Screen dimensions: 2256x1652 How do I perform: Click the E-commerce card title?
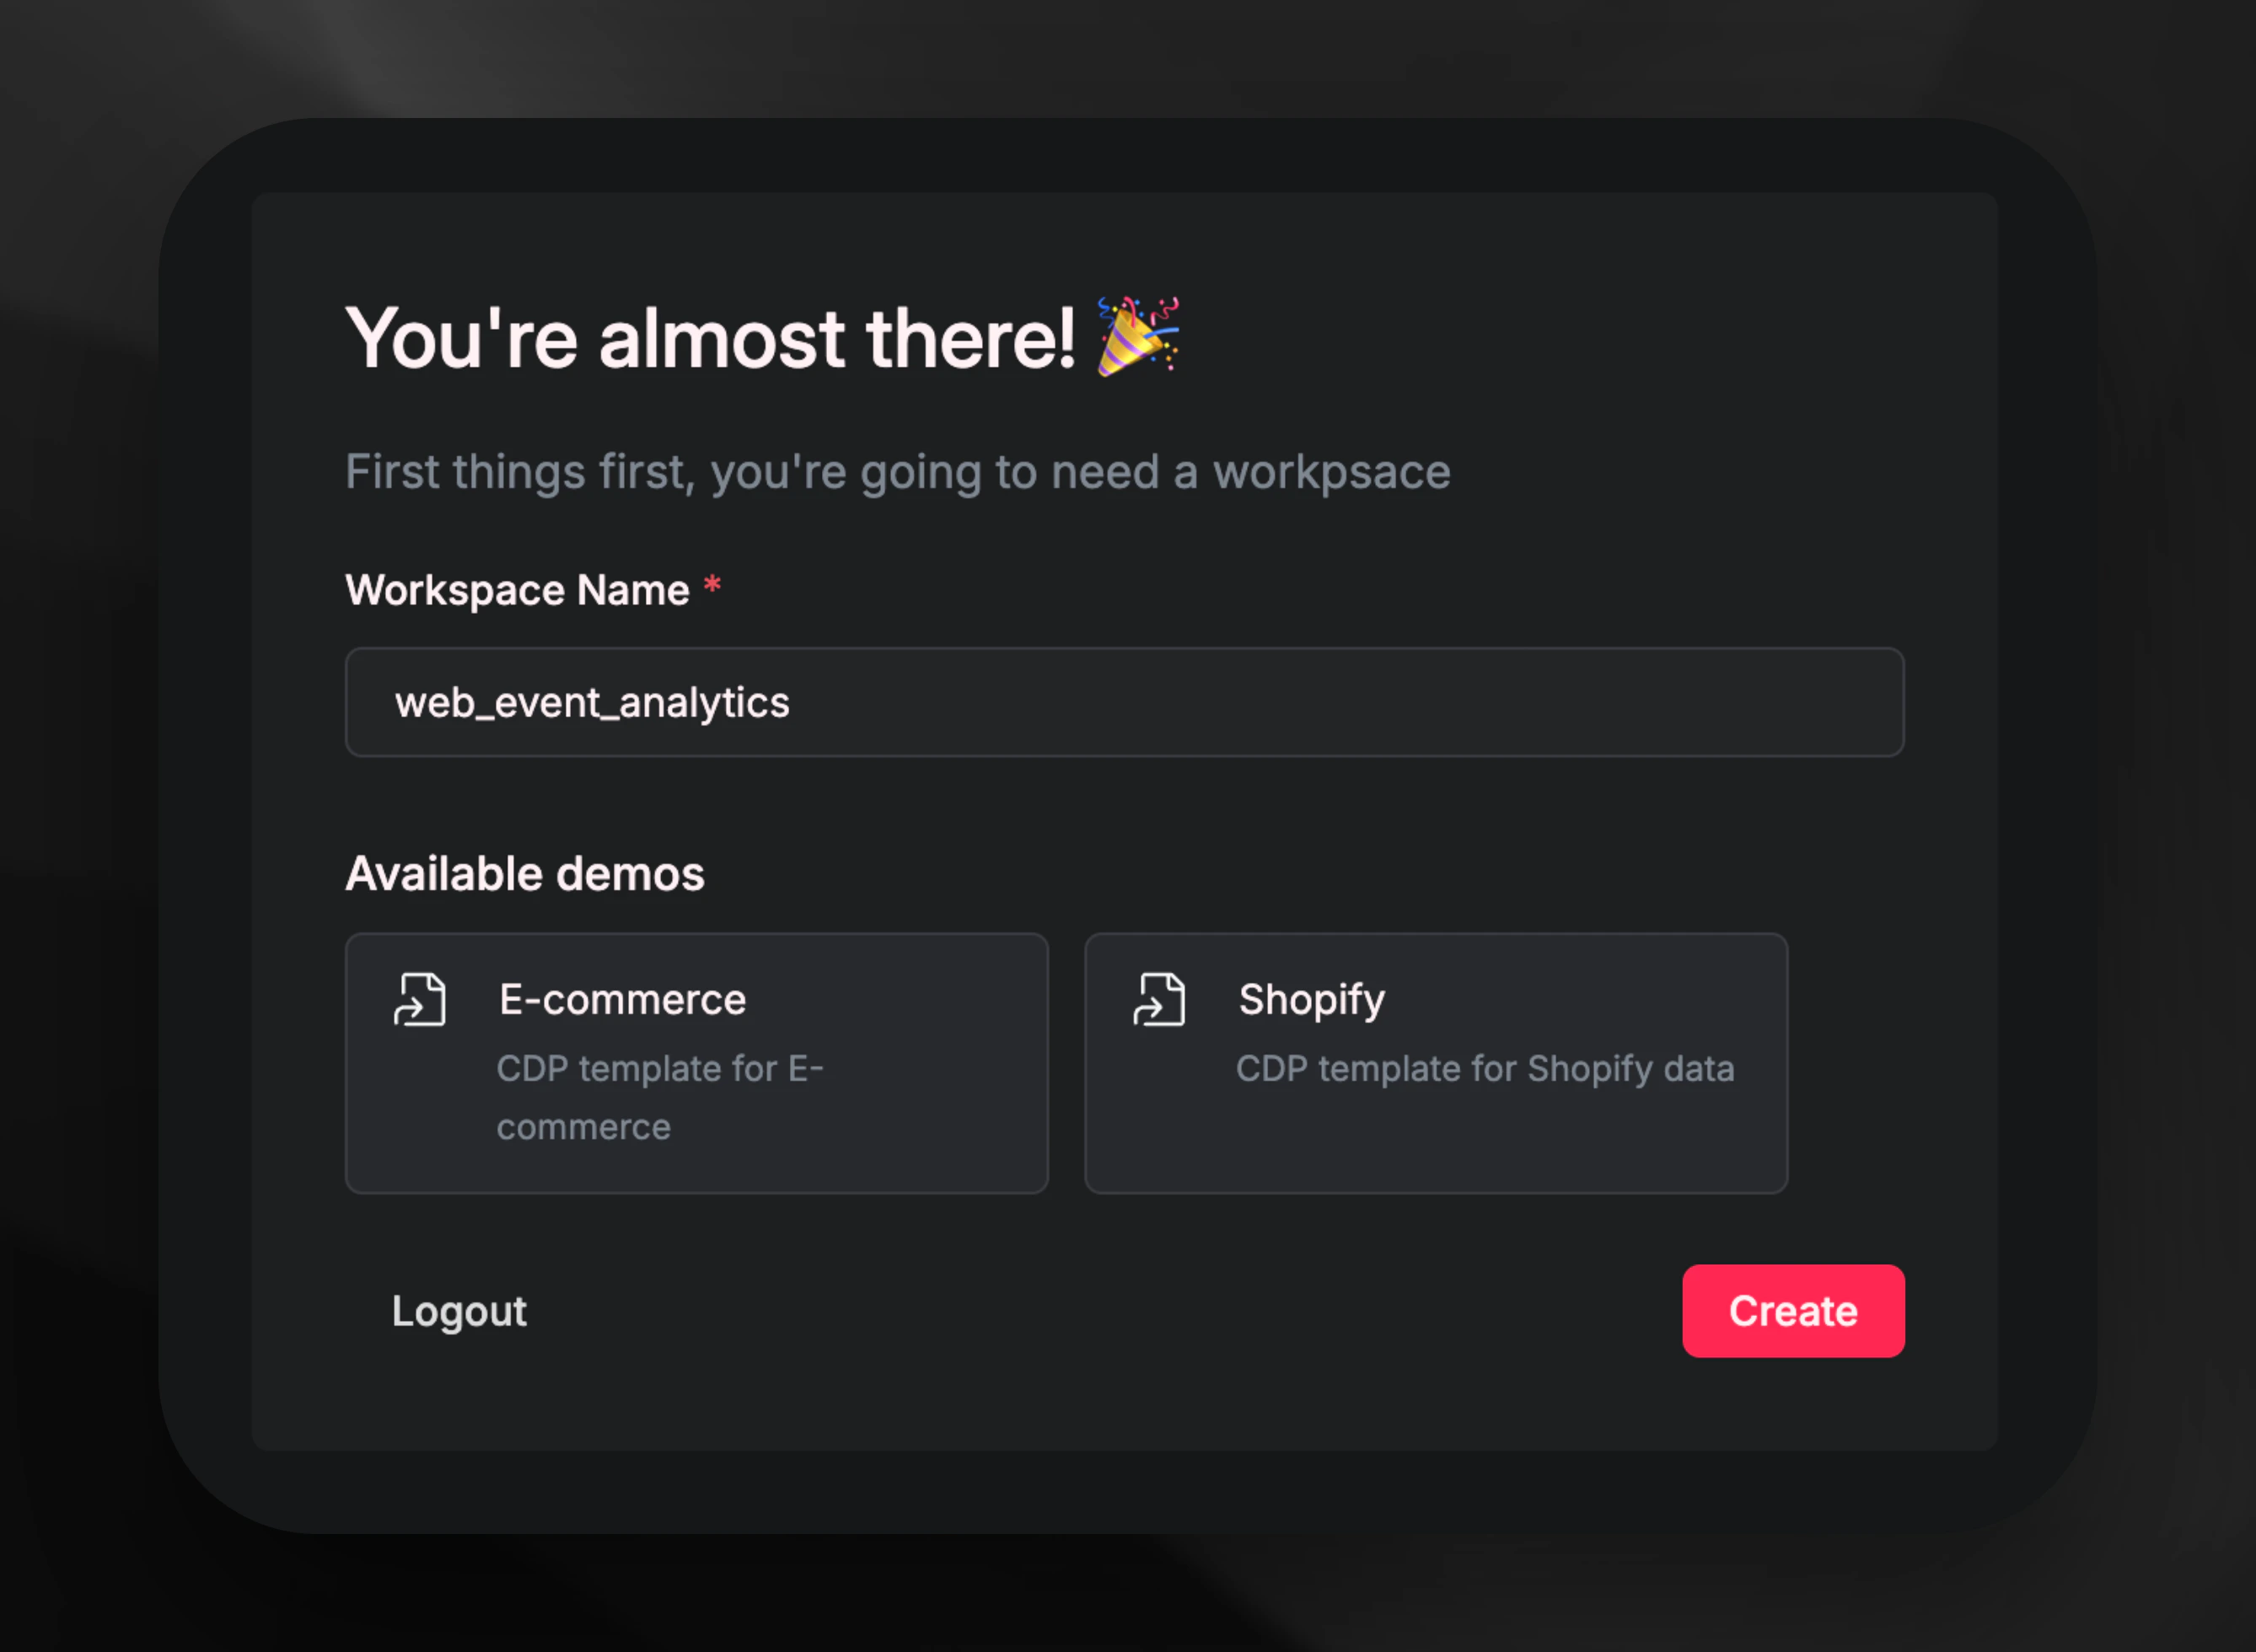[x=622, y=999]
